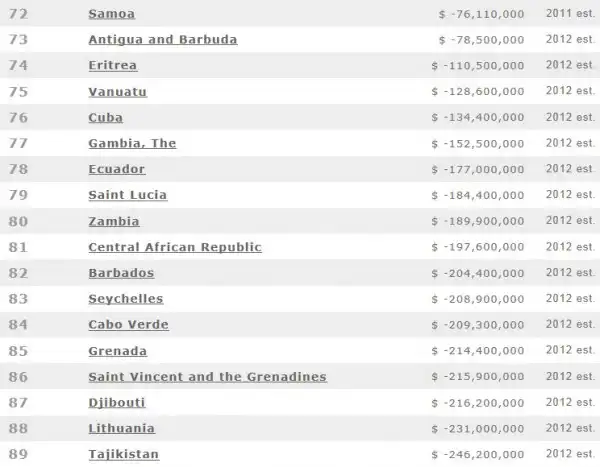Image resolution: width=600 pixels, height=467 pixels.
Task: Click the Grenada link
Action: click(117, 351)
